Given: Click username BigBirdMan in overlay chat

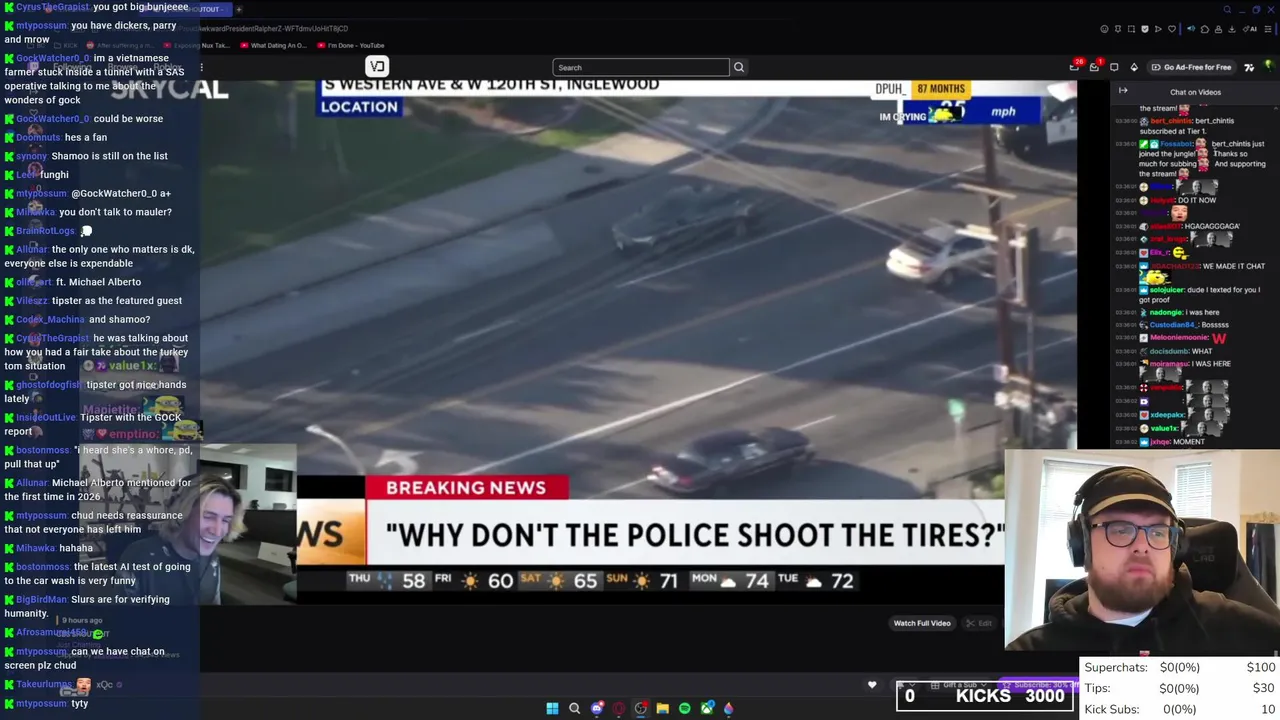Looking at the screenshot, I should [x=41, y=600].
